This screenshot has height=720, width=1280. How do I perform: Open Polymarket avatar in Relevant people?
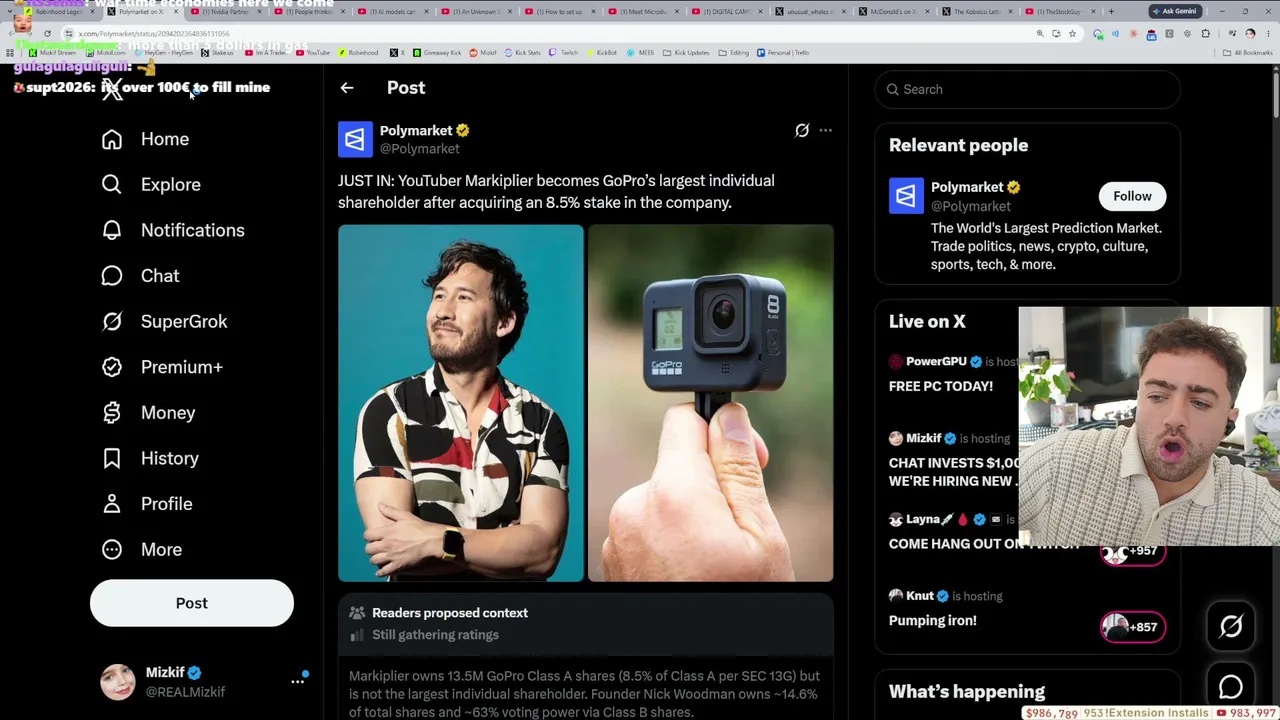tap(906, 196)
